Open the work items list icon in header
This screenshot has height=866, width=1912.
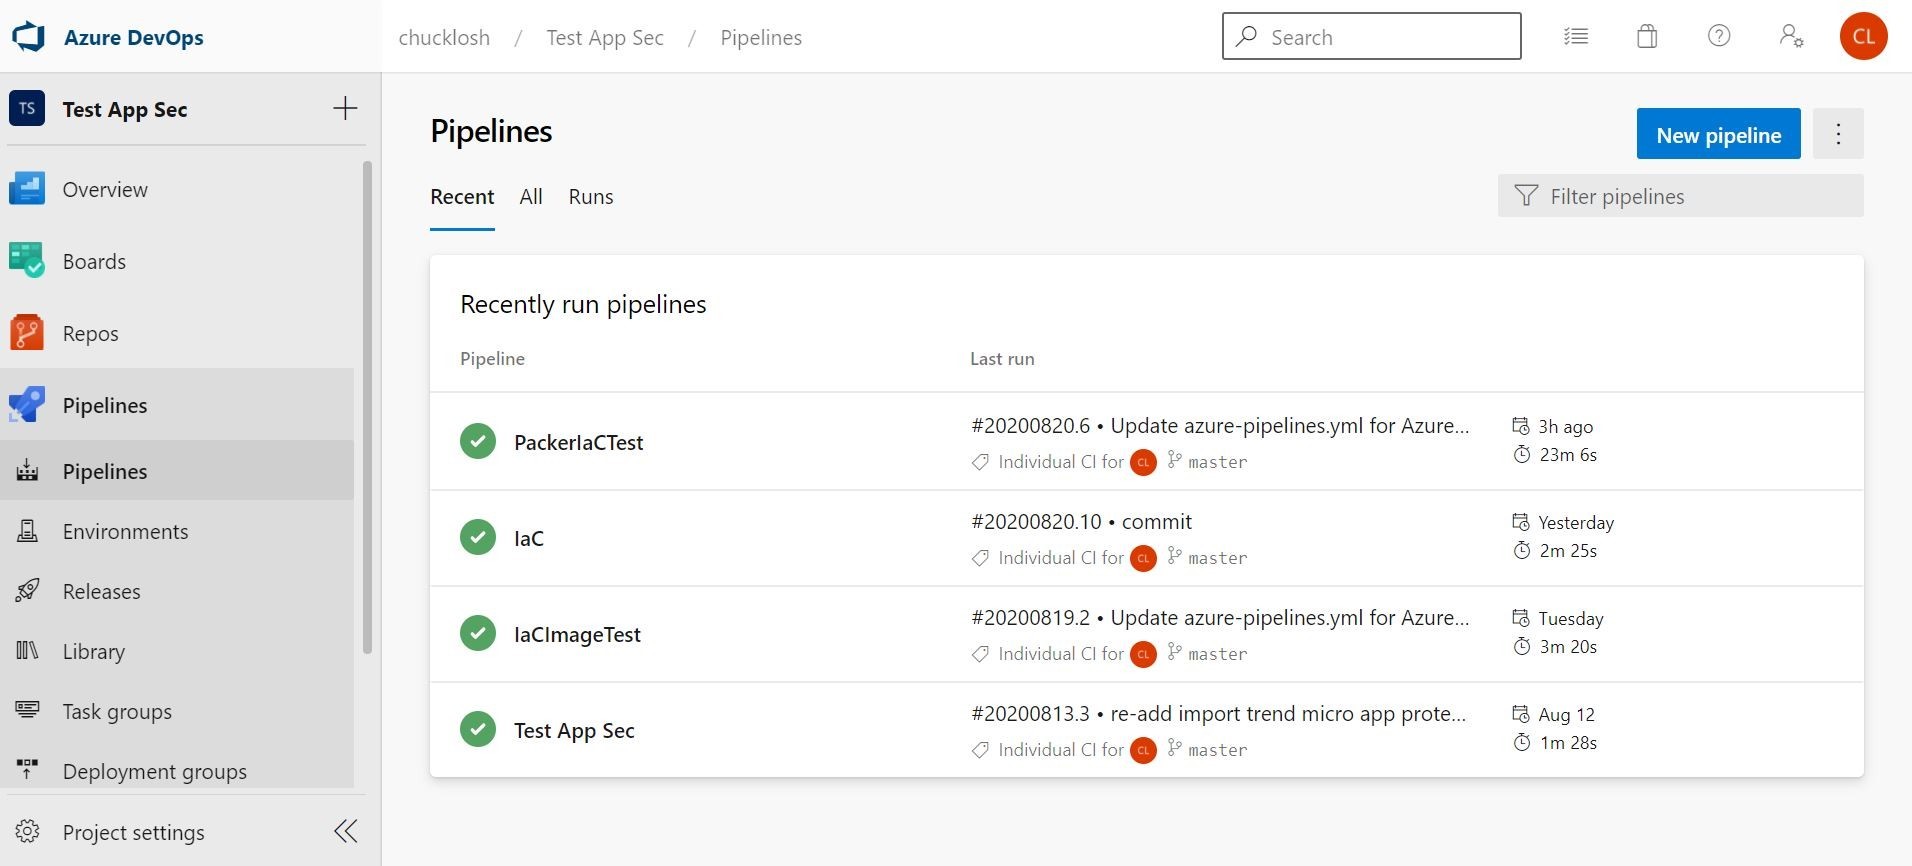(1576, 37)
